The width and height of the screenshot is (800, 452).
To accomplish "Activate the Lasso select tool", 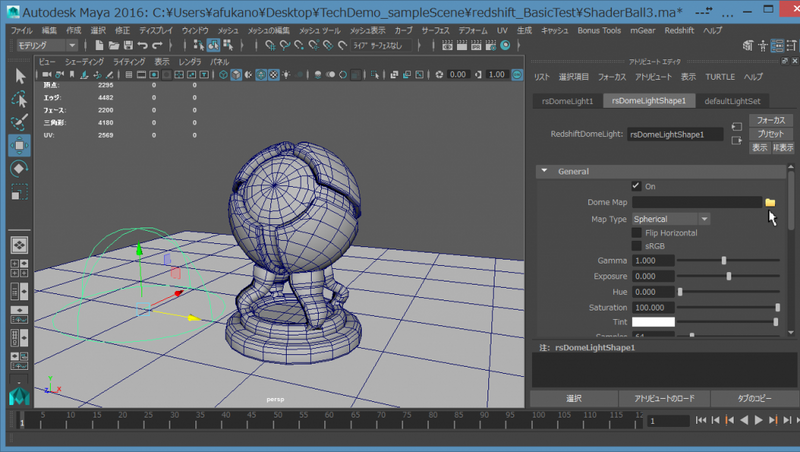I will coord(19,99).
